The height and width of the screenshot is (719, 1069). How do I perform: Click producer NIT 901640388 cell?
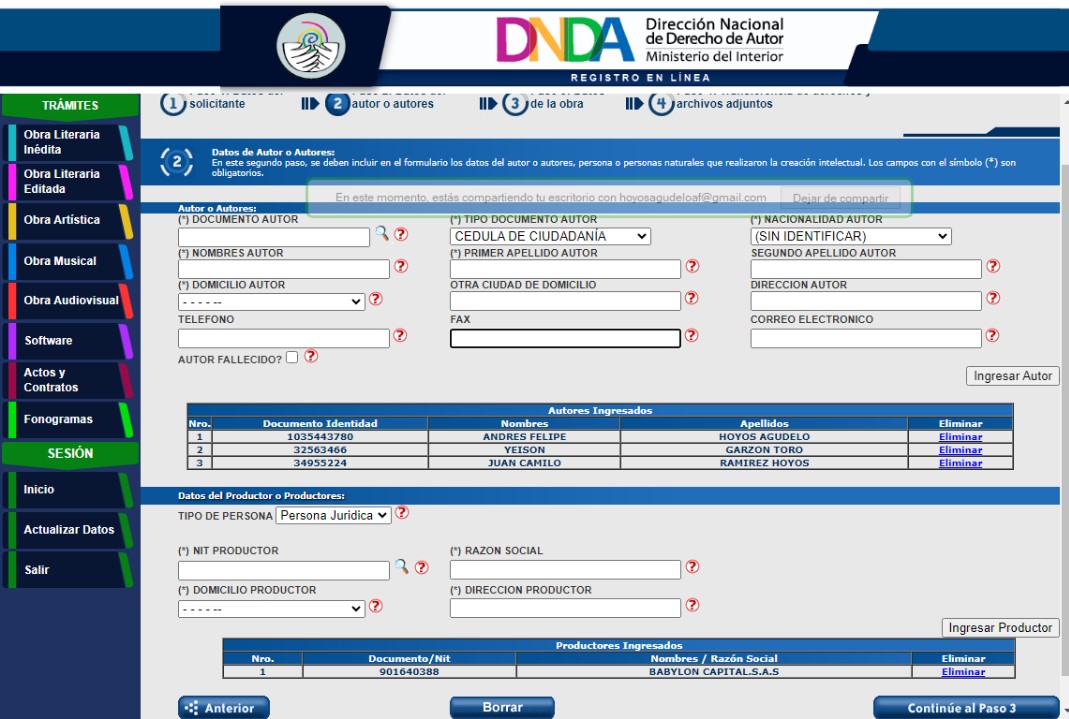coord(409,672)
